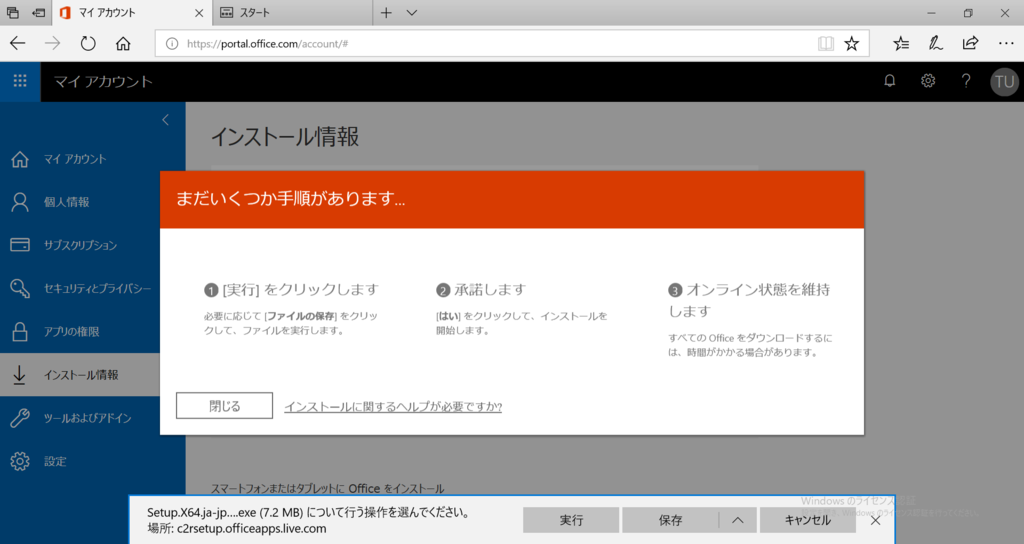Open セキュリティとプライバシー in sidebar
This screenshot has width=1024, height=544.
pyautogui.click(x=80, y=288)
